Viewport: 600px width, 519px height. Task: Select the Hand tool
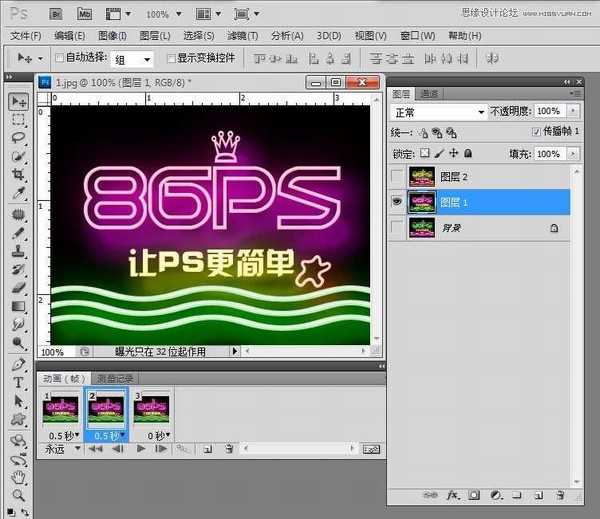18,476
